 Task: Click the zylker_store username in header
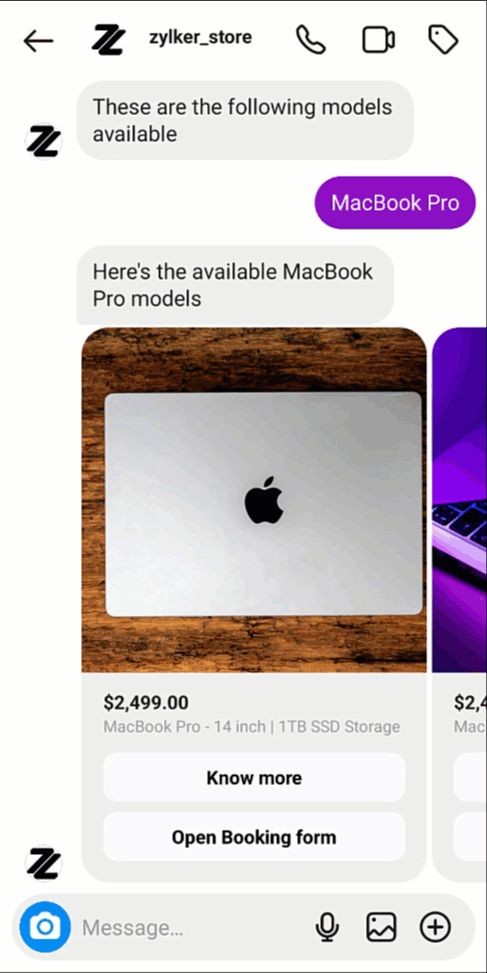[x=200, y=38]
